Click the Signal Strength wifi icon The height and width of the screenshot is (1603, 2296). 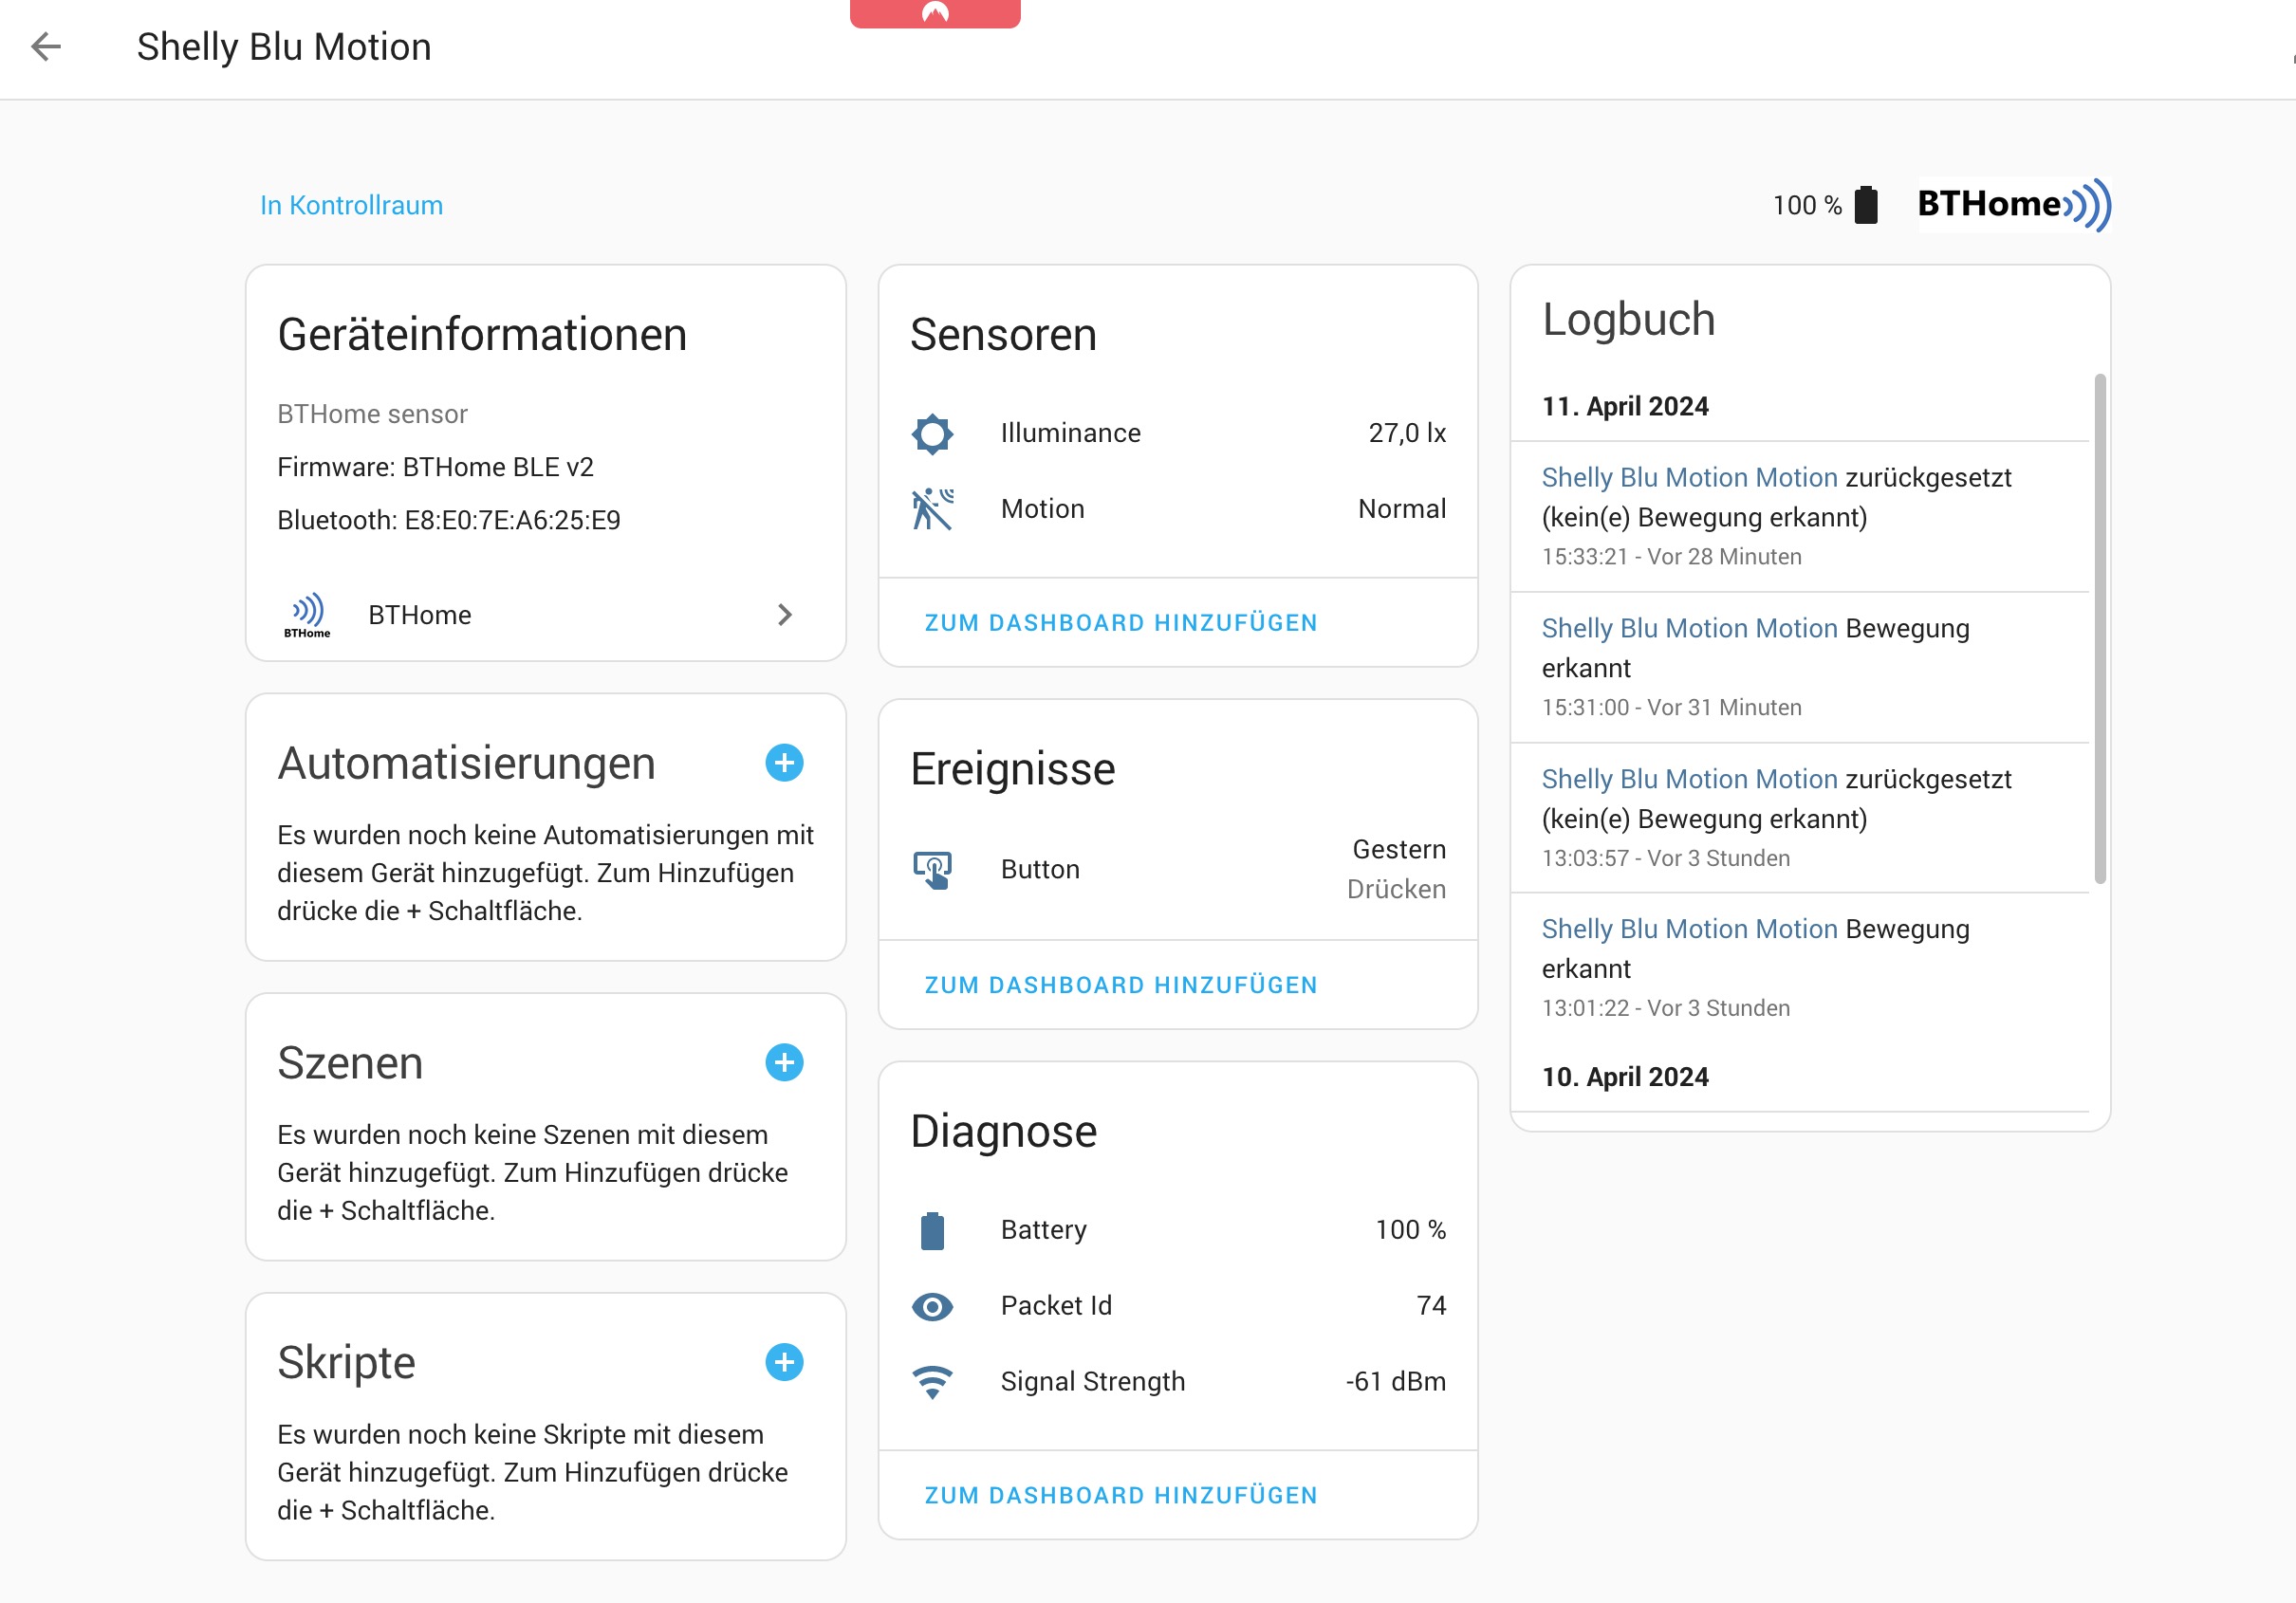click(x=932, y=1382)
